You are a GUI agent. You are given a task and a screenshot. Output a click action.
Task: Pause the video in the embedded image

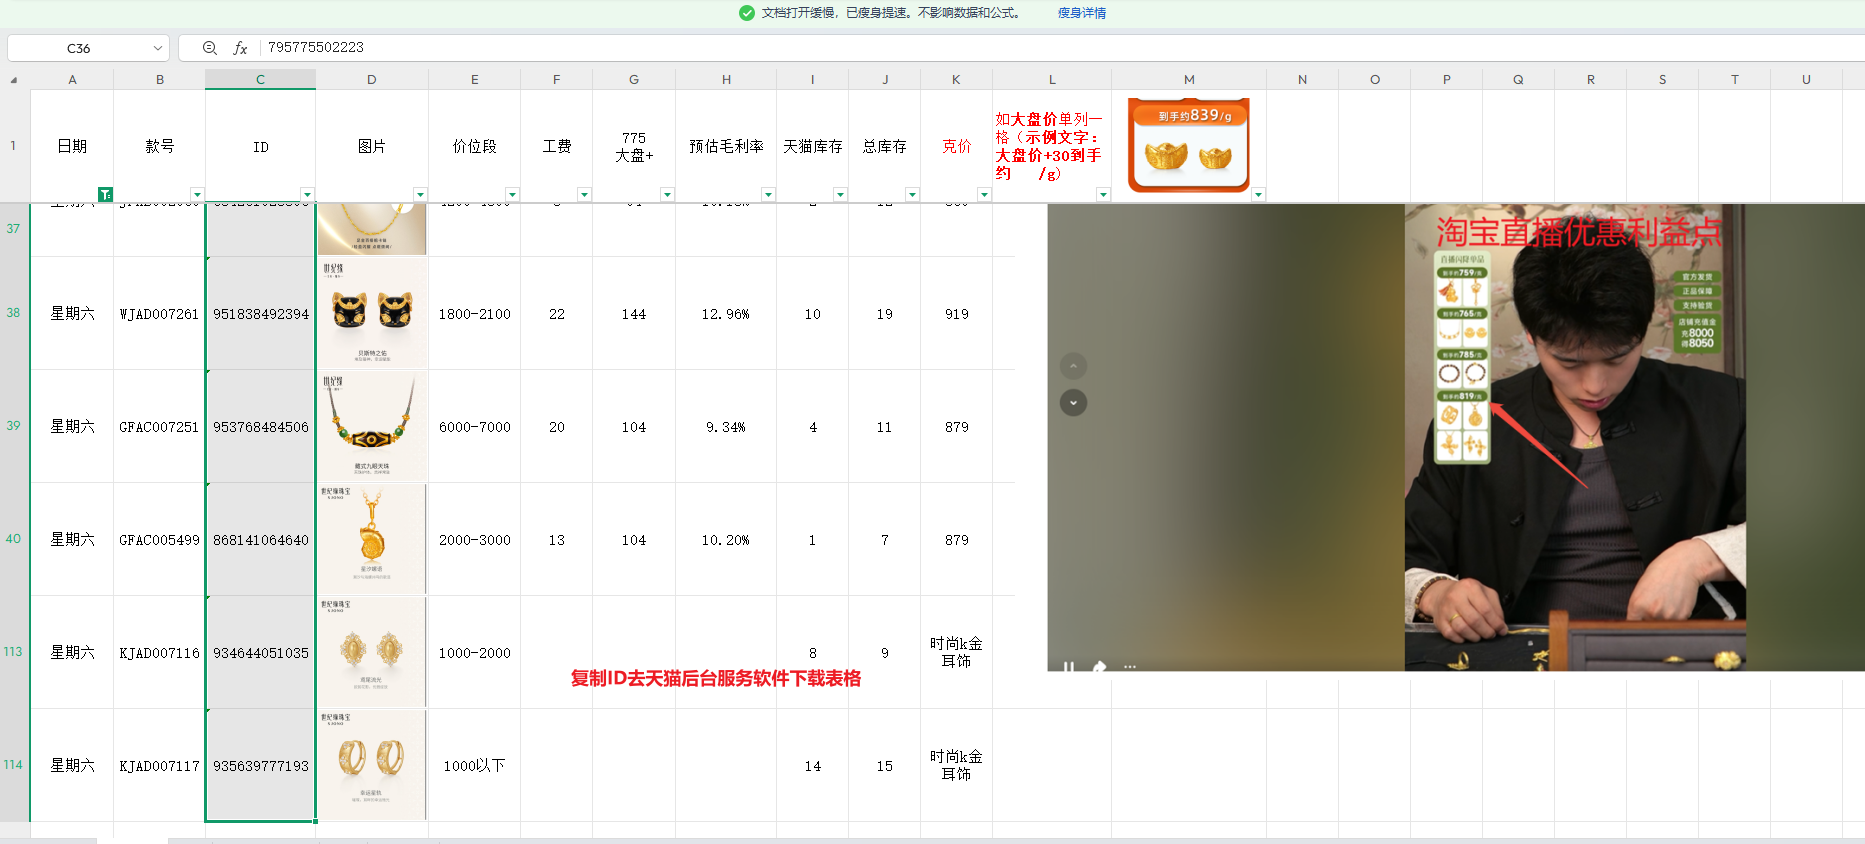(1068, 666)
